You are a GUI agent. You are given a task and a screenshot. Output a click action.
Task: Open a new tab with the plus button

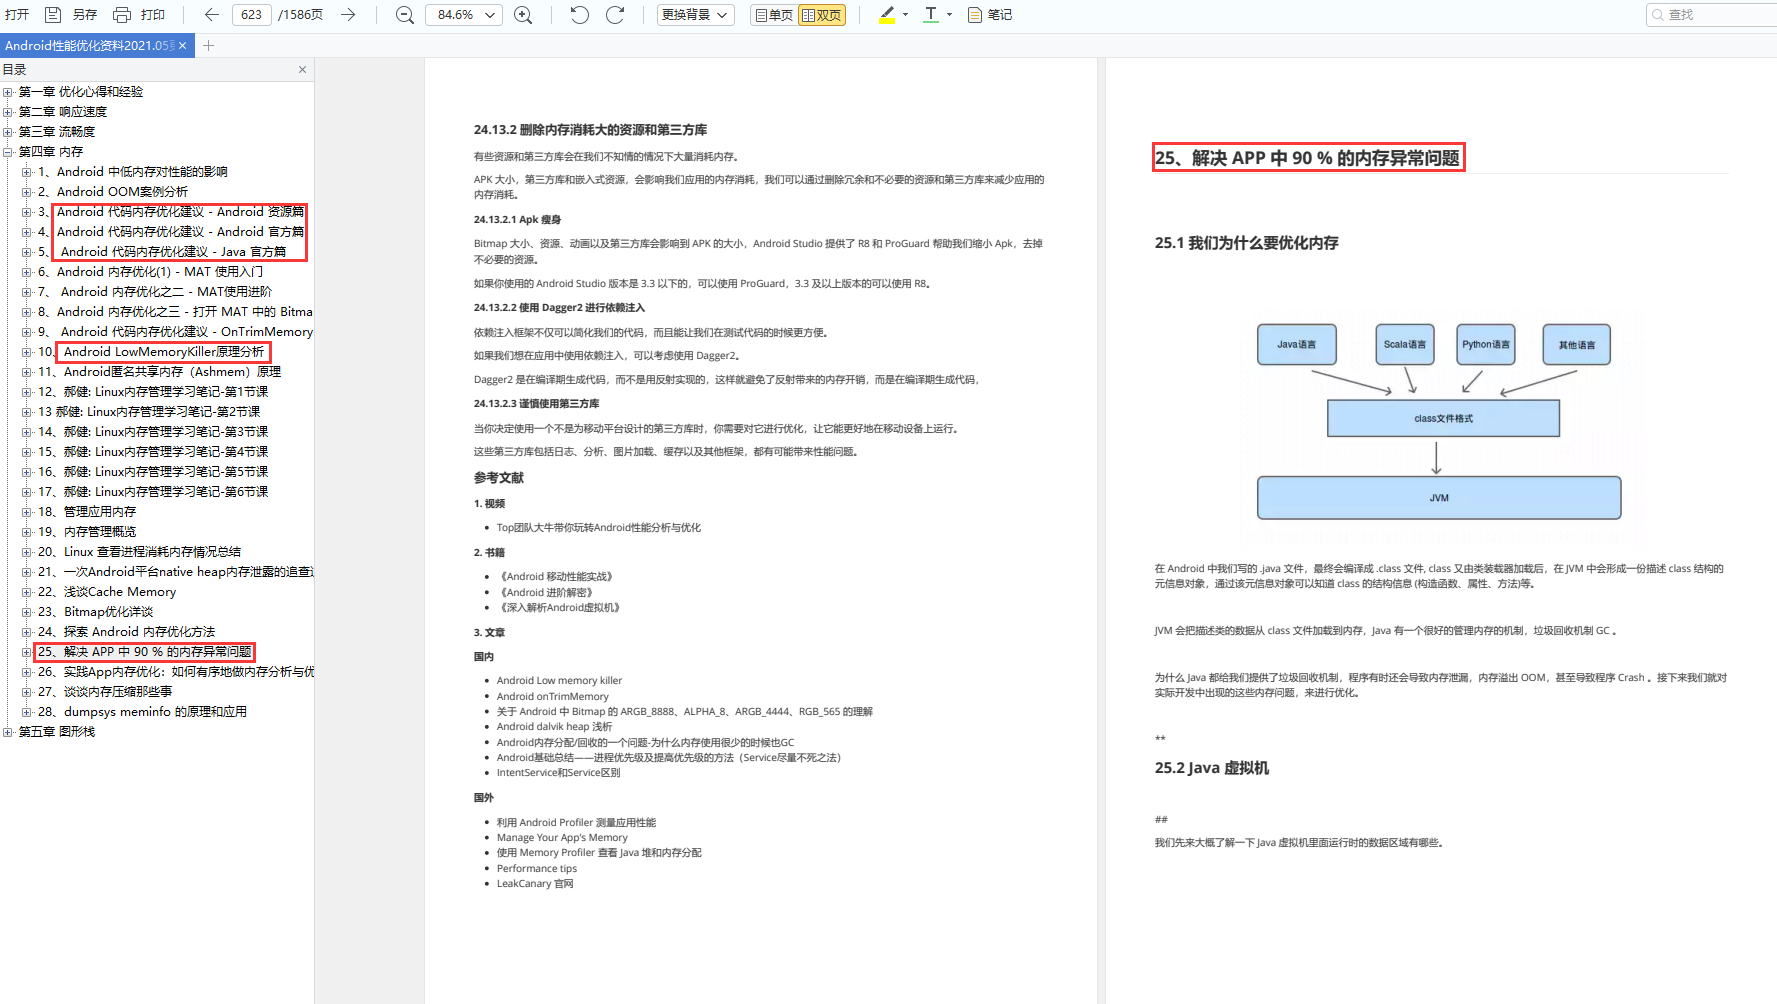coord(208,46)
